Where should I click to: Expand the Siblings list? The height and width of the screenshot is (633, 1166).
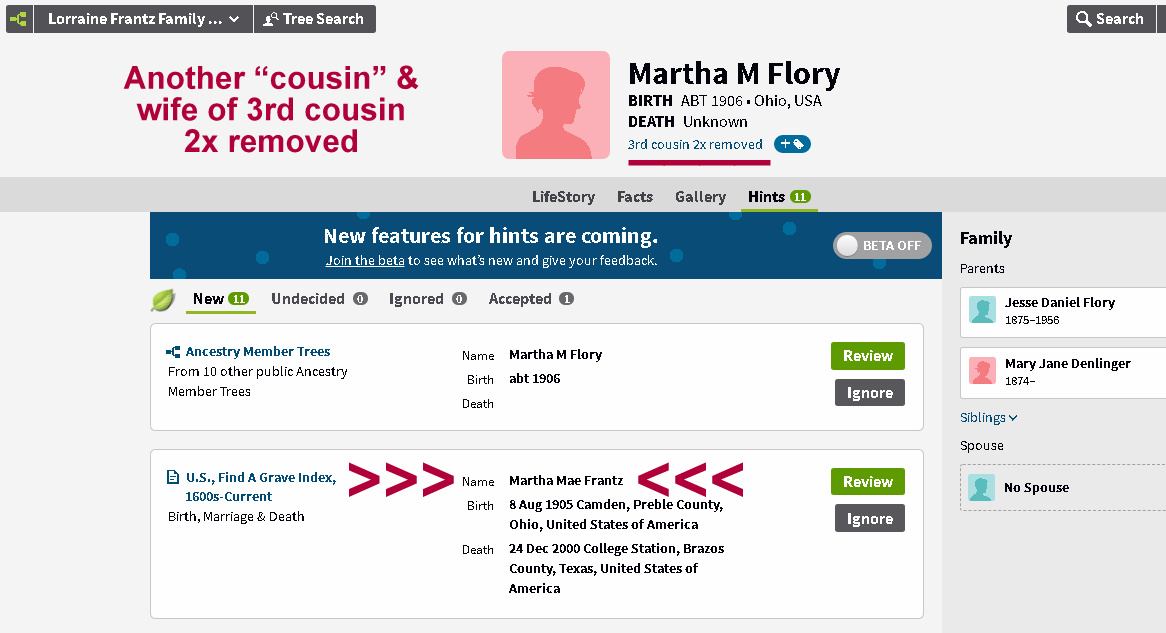point(988,418)
